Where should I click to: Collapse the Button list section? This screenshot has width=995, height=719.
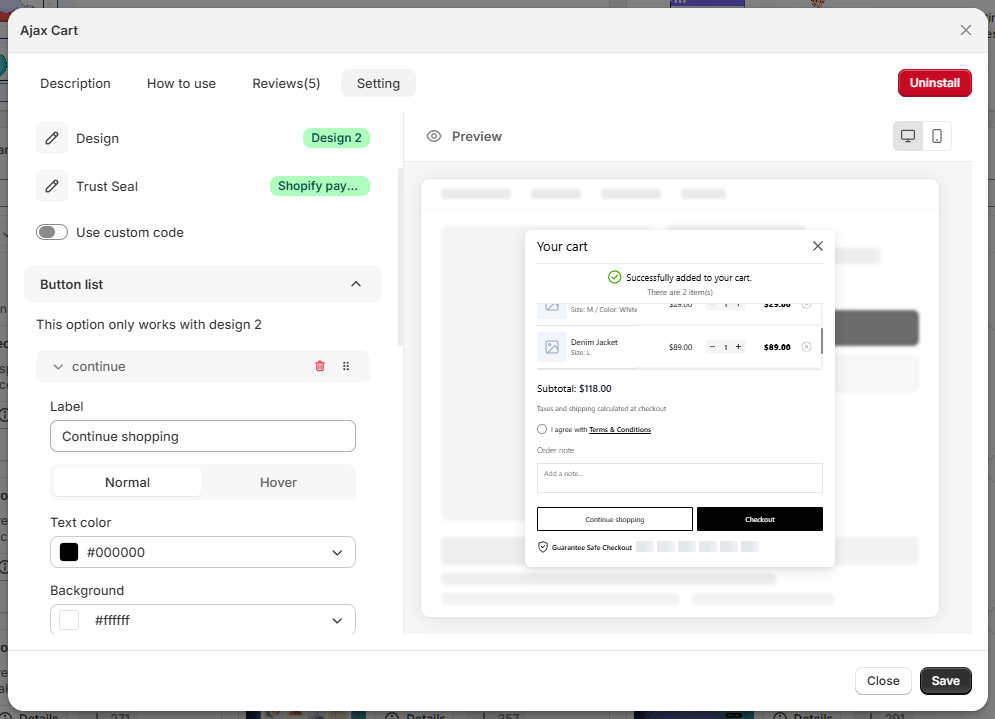click(x=356, y=284)
